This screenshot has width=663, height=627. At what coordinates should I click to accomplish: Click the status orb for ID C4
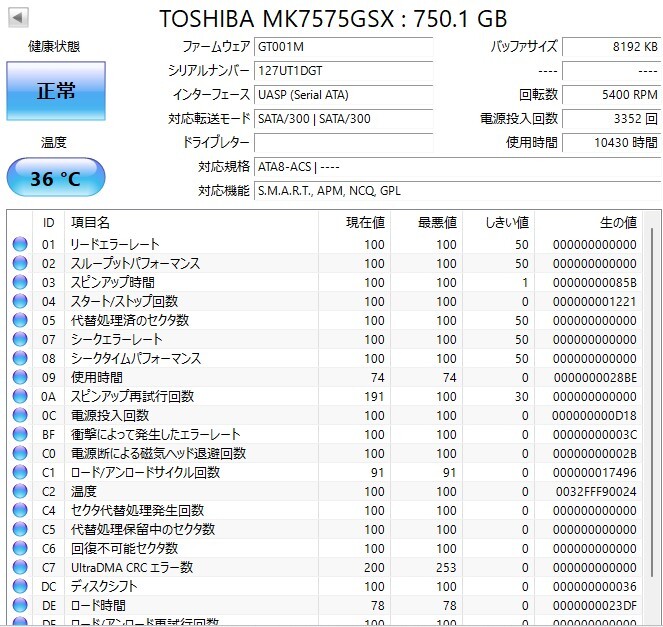[20, 510]
